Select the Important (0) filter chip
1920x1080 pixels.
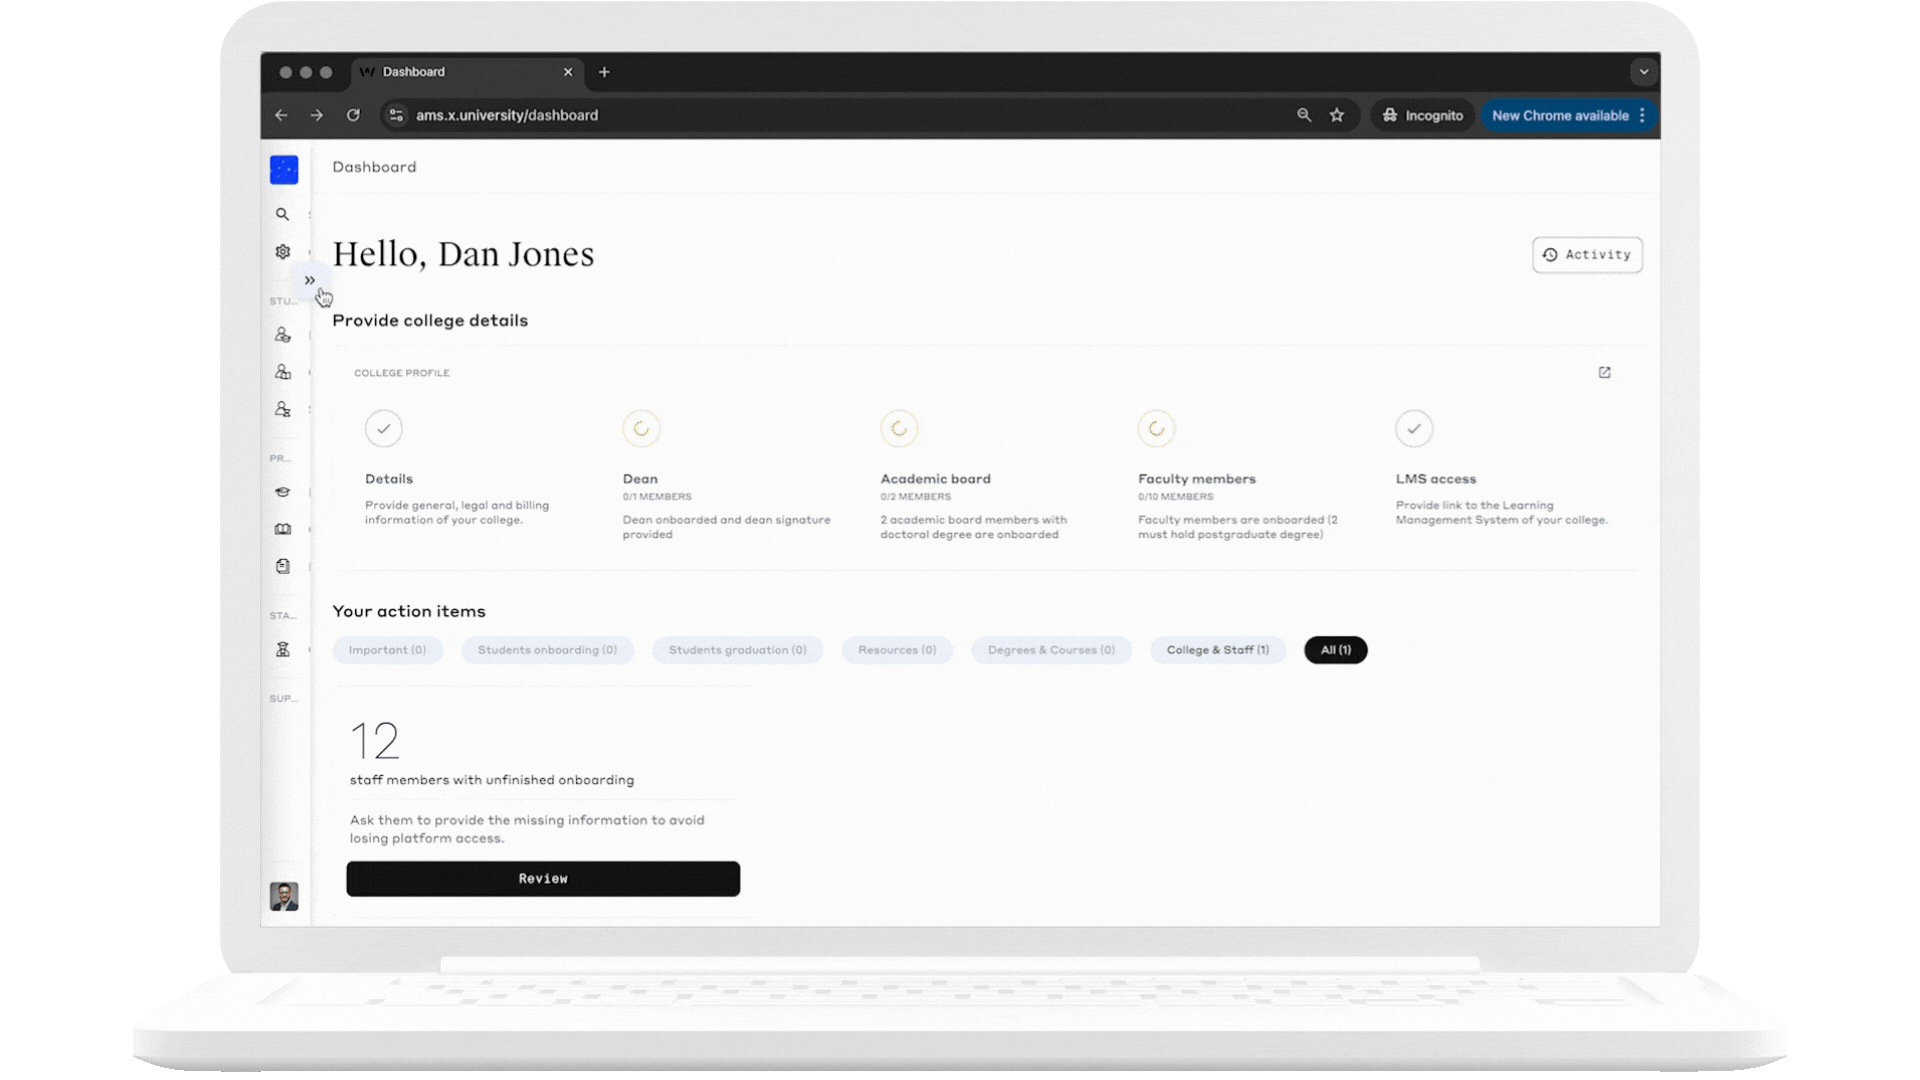[387, 650]
